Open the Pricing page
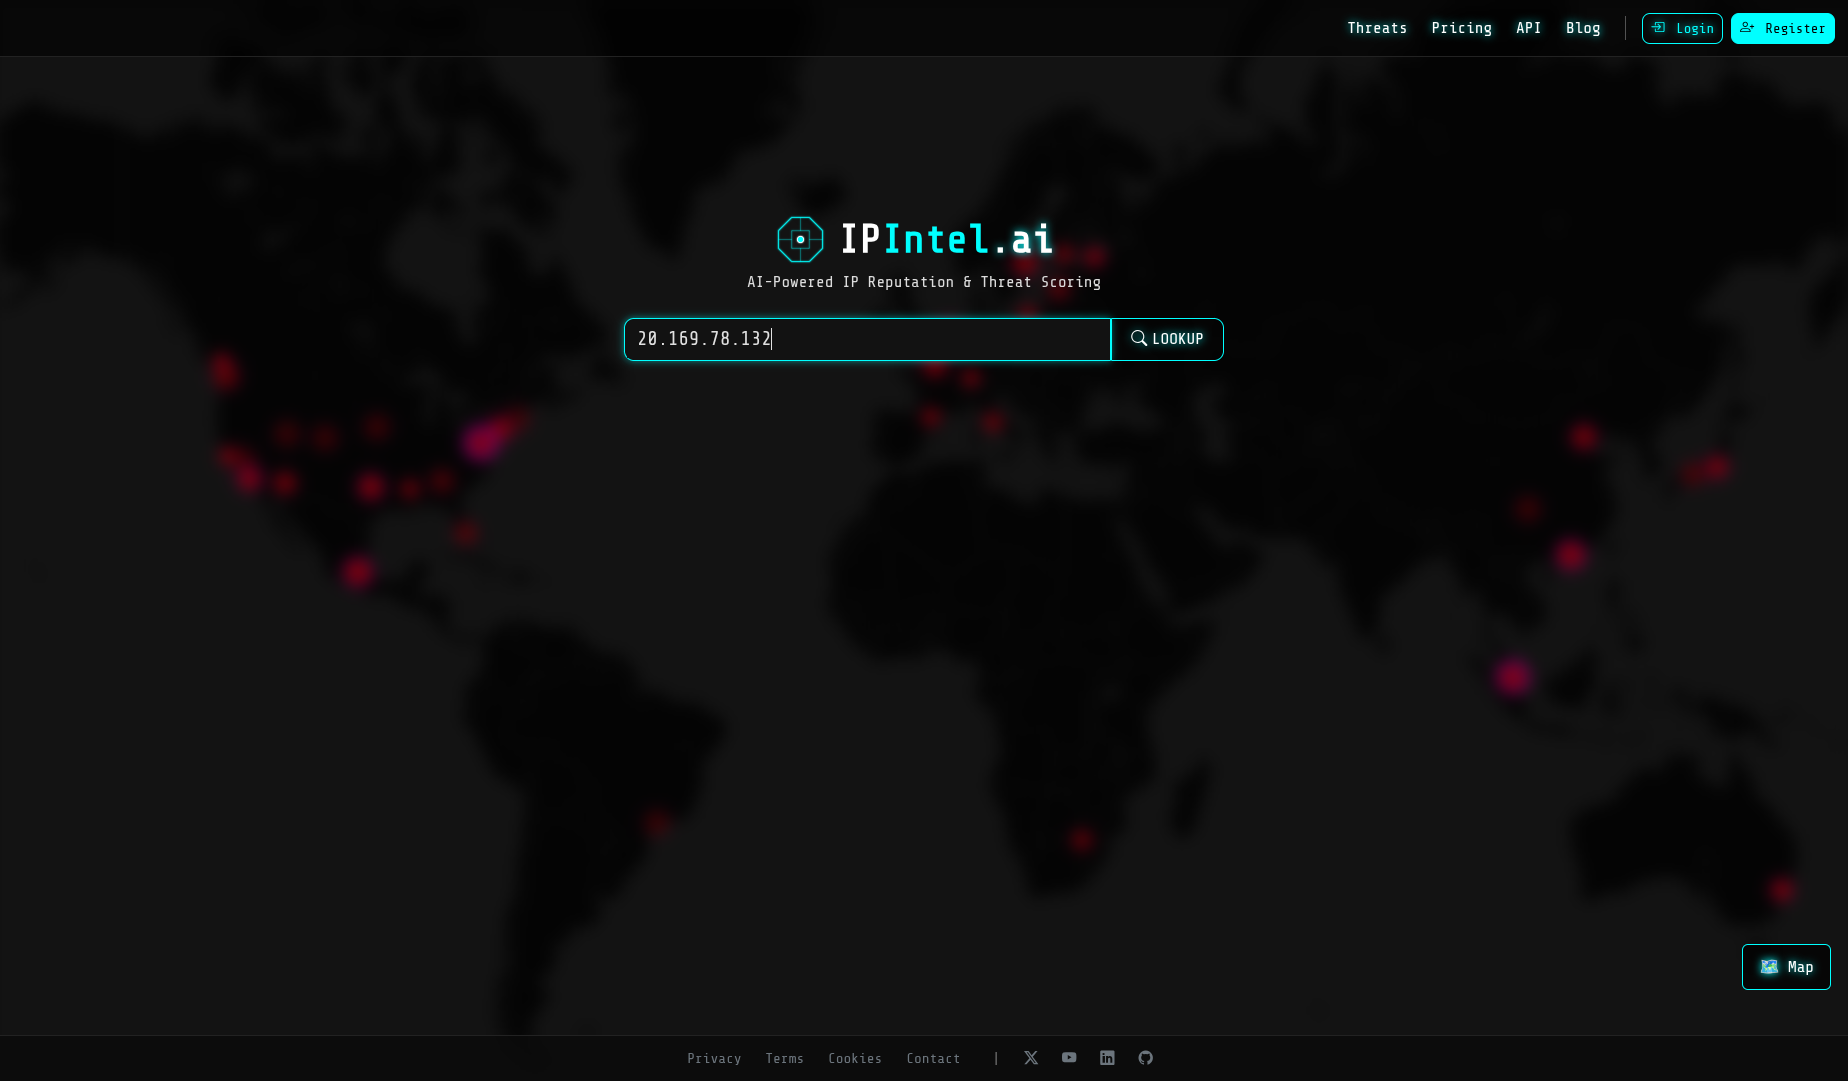Screen dimensions: 1848x1081 tap(1462, 28)
